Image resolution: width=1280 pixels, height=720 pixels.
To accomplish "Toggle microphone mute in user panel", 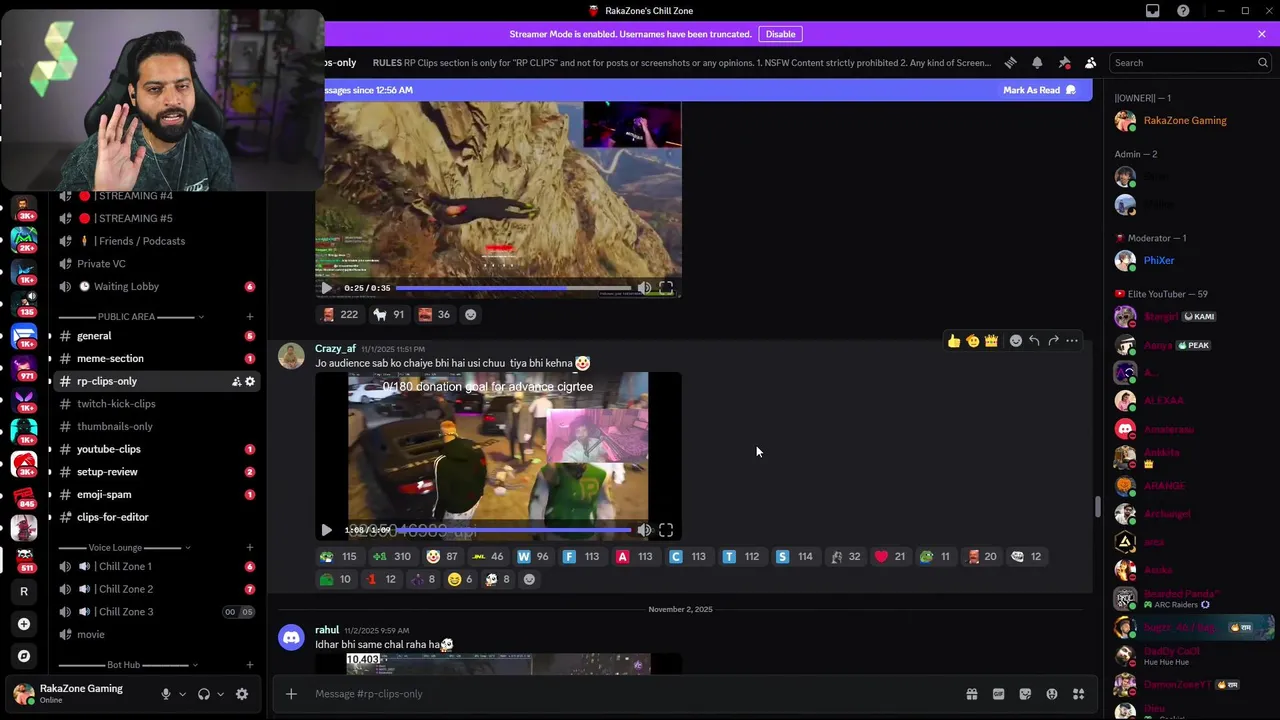I will click(166, 694).
